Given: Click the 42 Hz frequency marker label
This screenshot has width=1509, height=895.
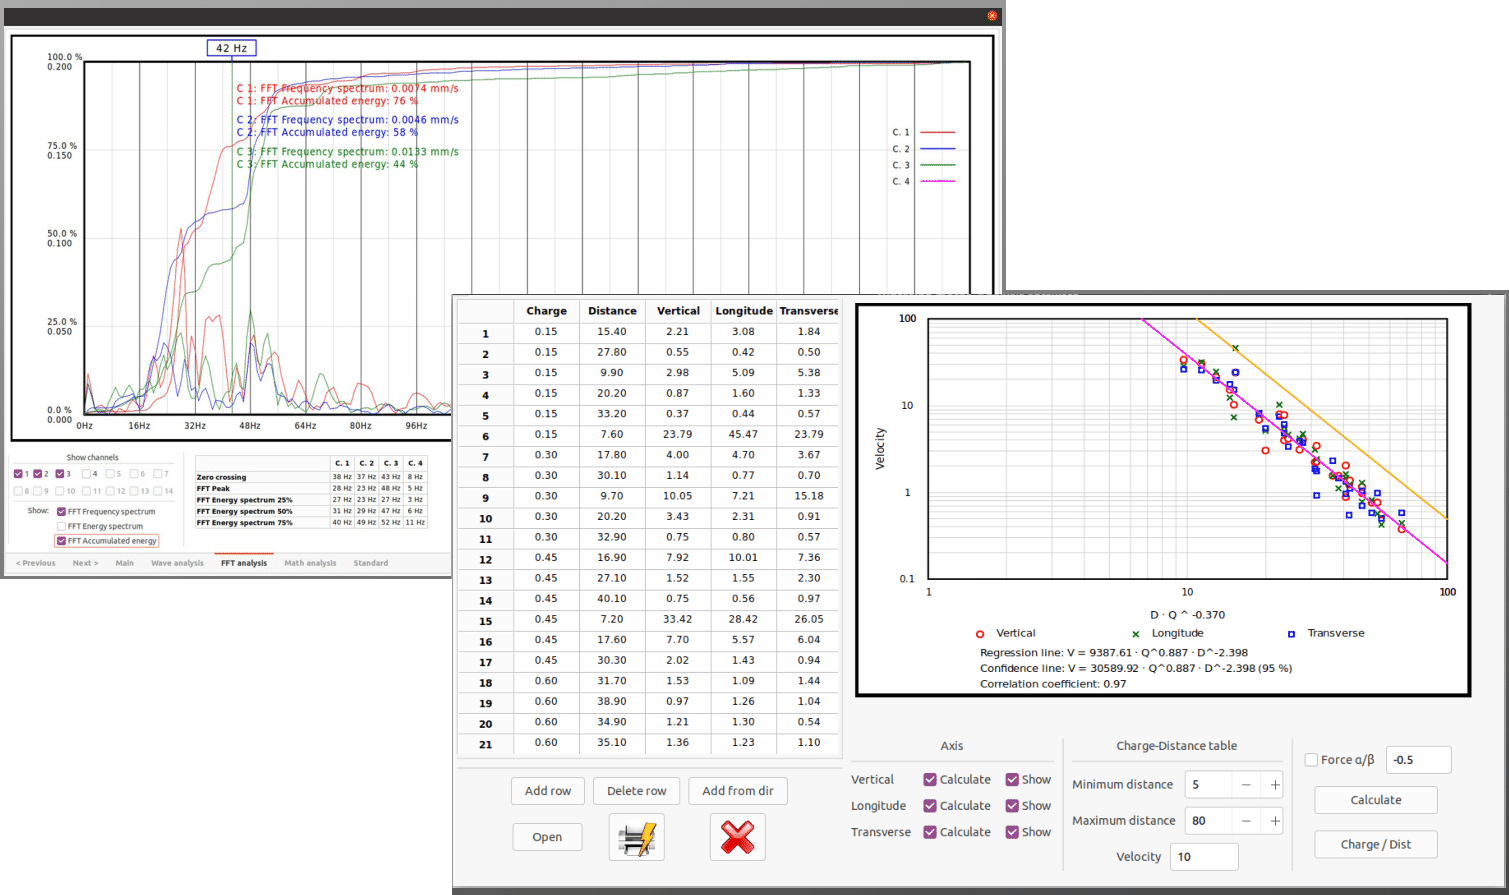Looking at the screenshot, I should [232, 48].
